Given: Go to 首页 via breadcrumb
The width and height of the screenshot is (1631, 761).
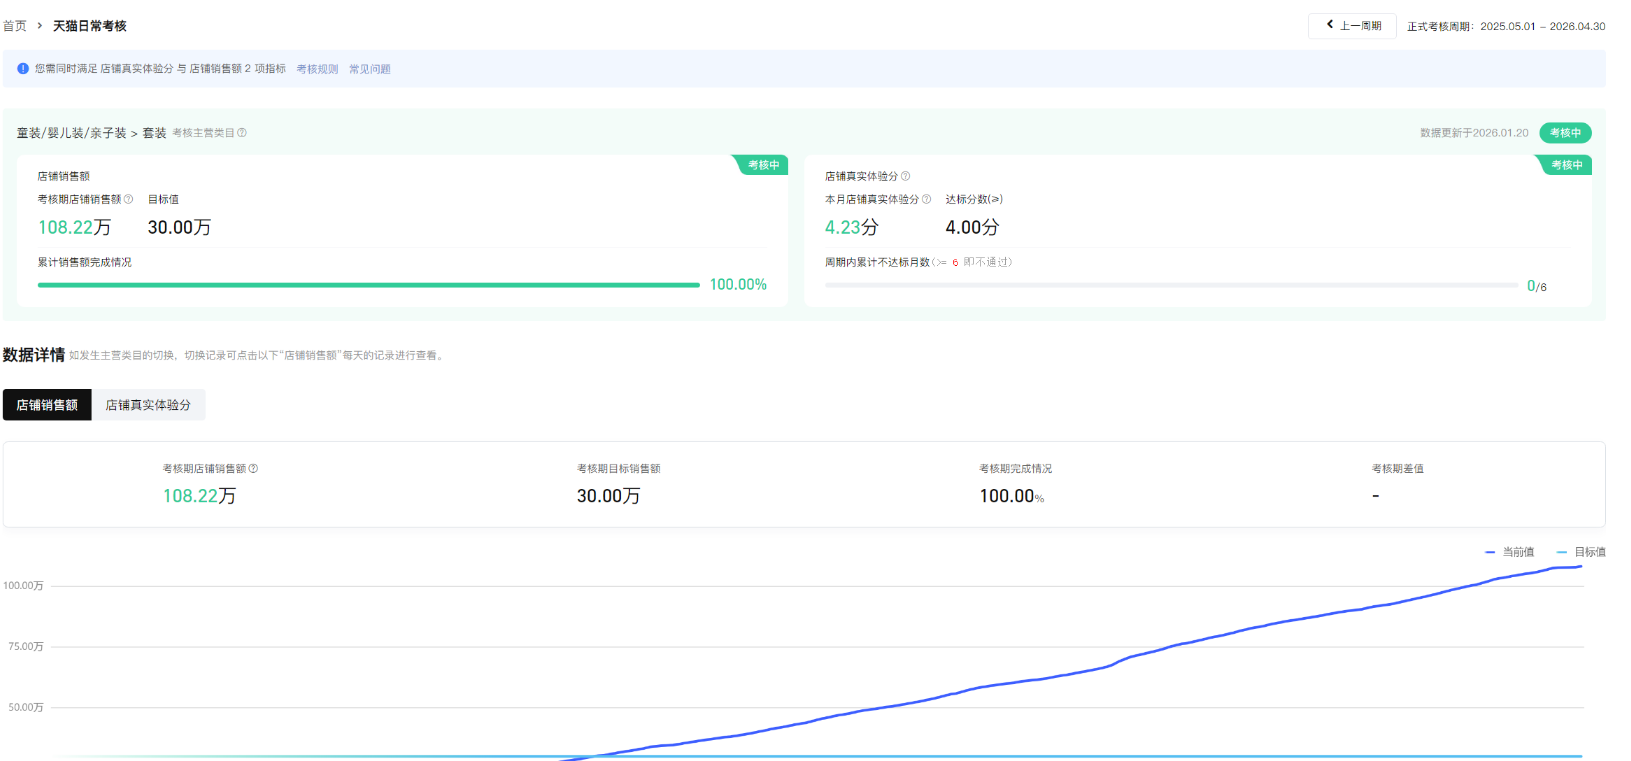Looking at the screenshot, I should 15,26.
